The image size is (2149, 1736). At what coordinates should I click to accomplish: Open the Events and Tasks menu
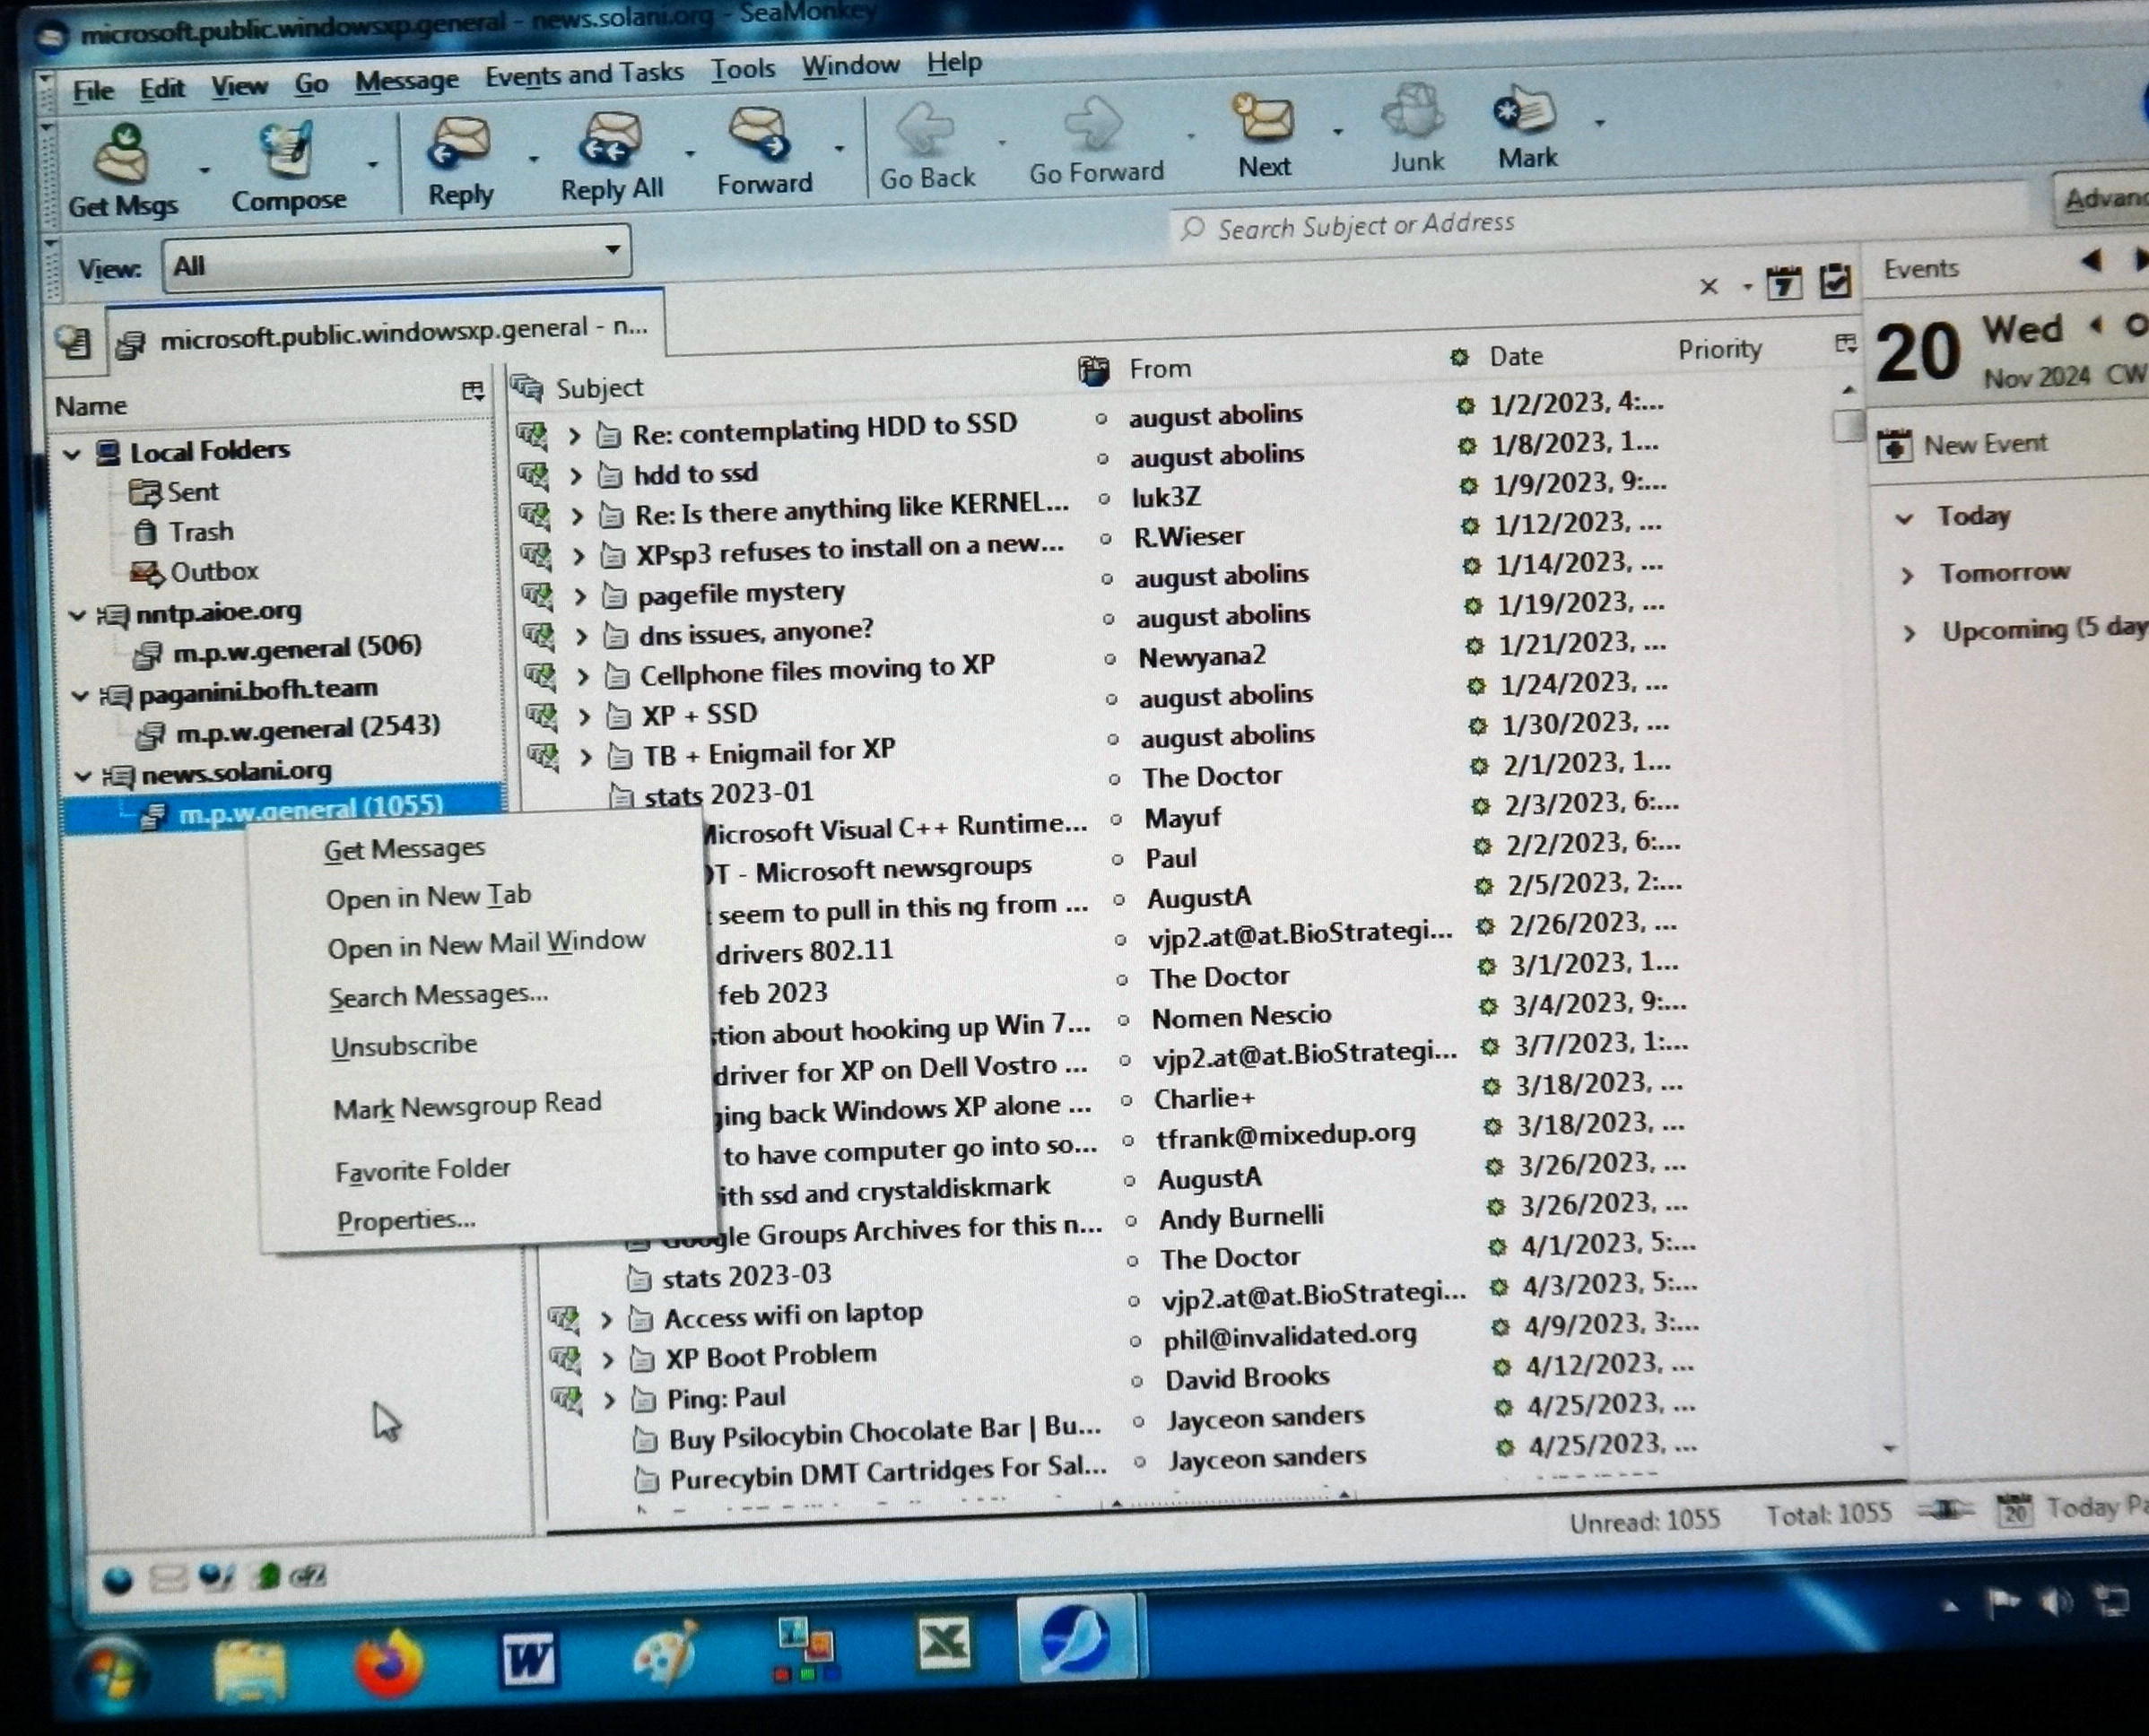point(584,75)
